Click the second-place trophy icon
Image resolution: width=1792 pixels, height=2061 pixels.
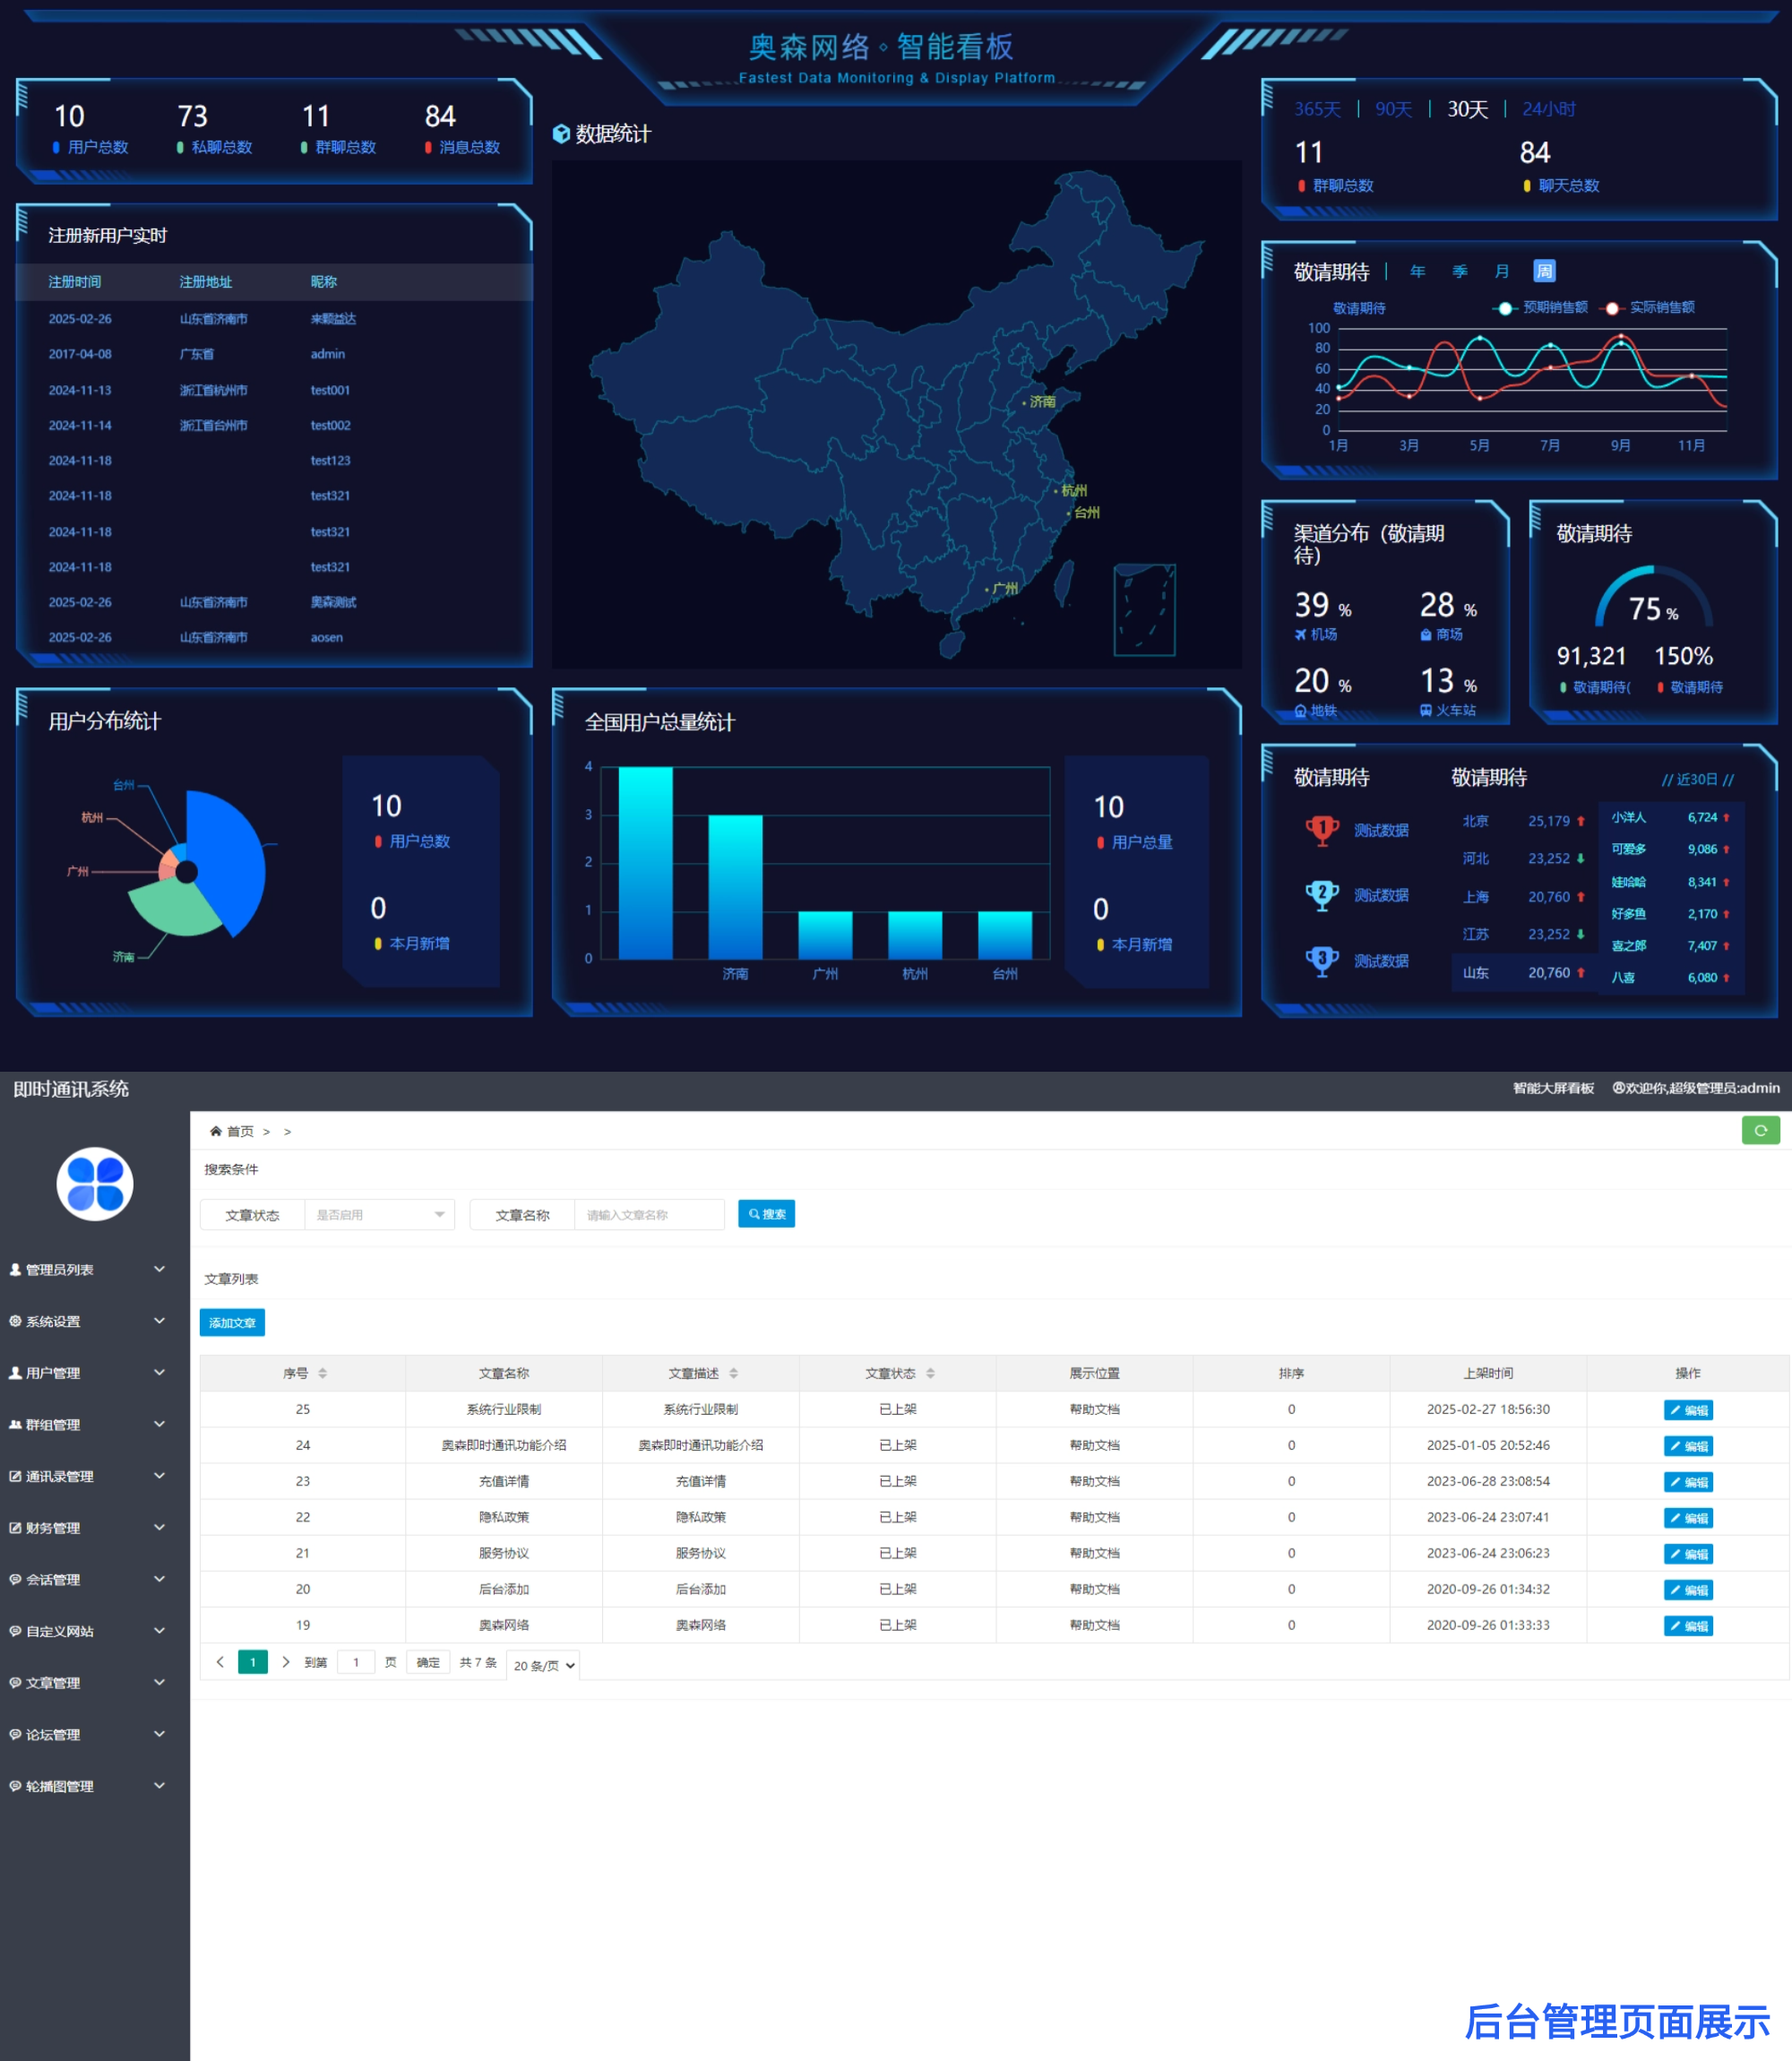[1322, 895]
